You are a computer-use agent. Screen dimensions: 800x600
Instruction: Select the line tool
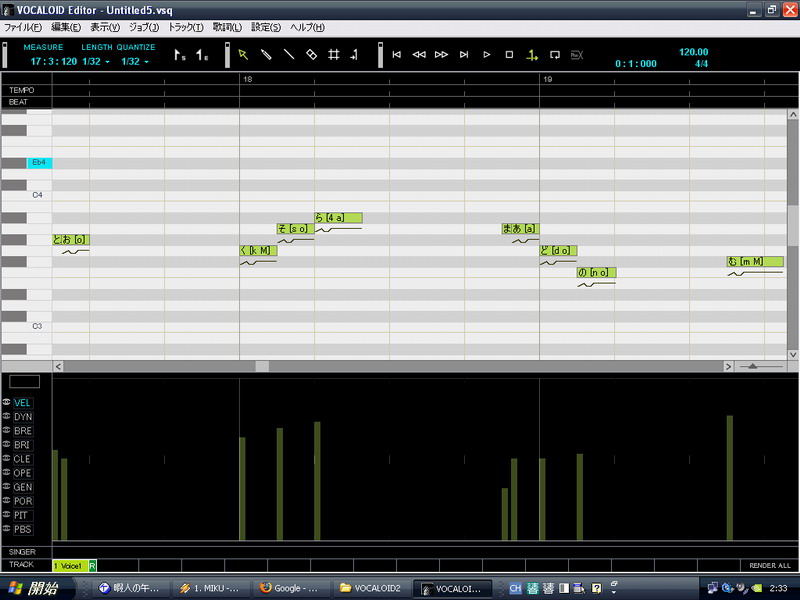pos(289,55)
